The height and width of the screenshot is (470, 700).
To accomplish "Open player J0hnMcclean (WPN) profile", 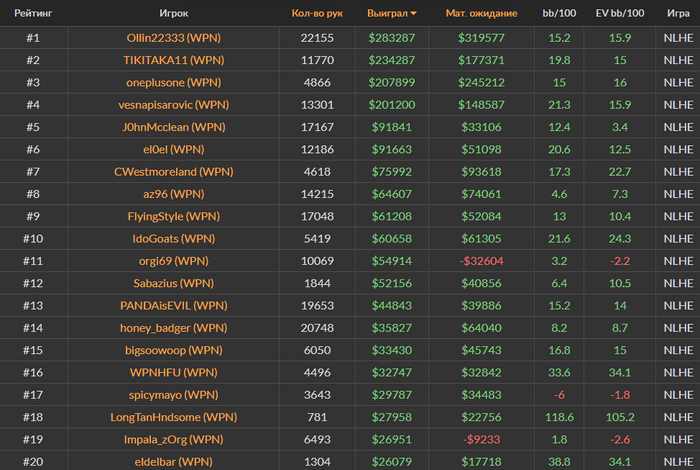I will (x=174, y=127).
